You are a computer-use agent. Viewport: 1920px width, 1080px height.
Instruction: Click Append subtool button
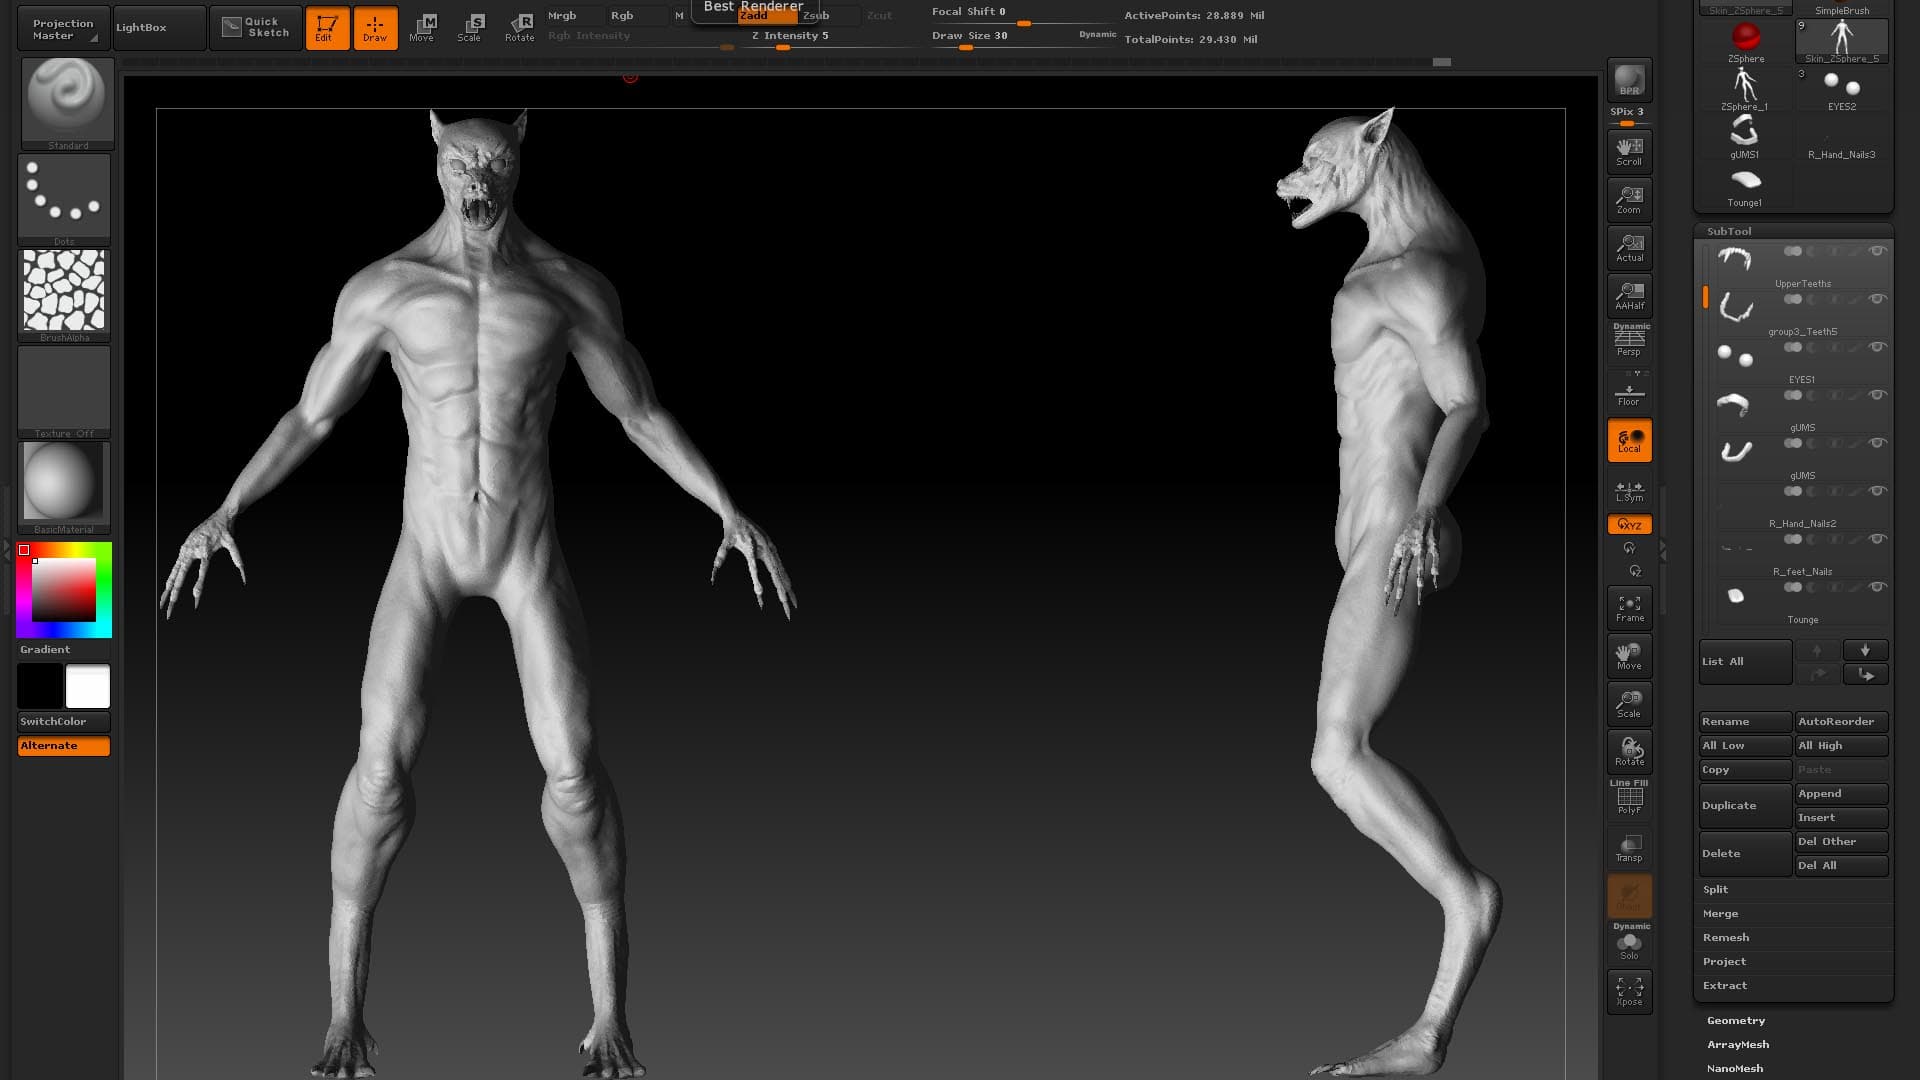1841,794
